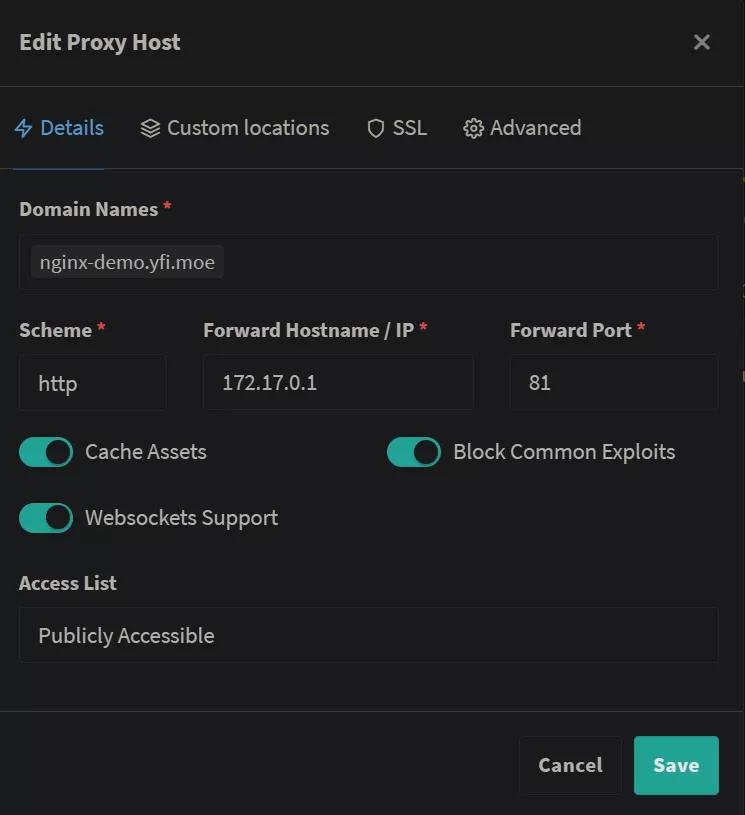The width and height of the screenshot is (745, 815).
Task: Open the SSL tab
Action: point(397,128)
